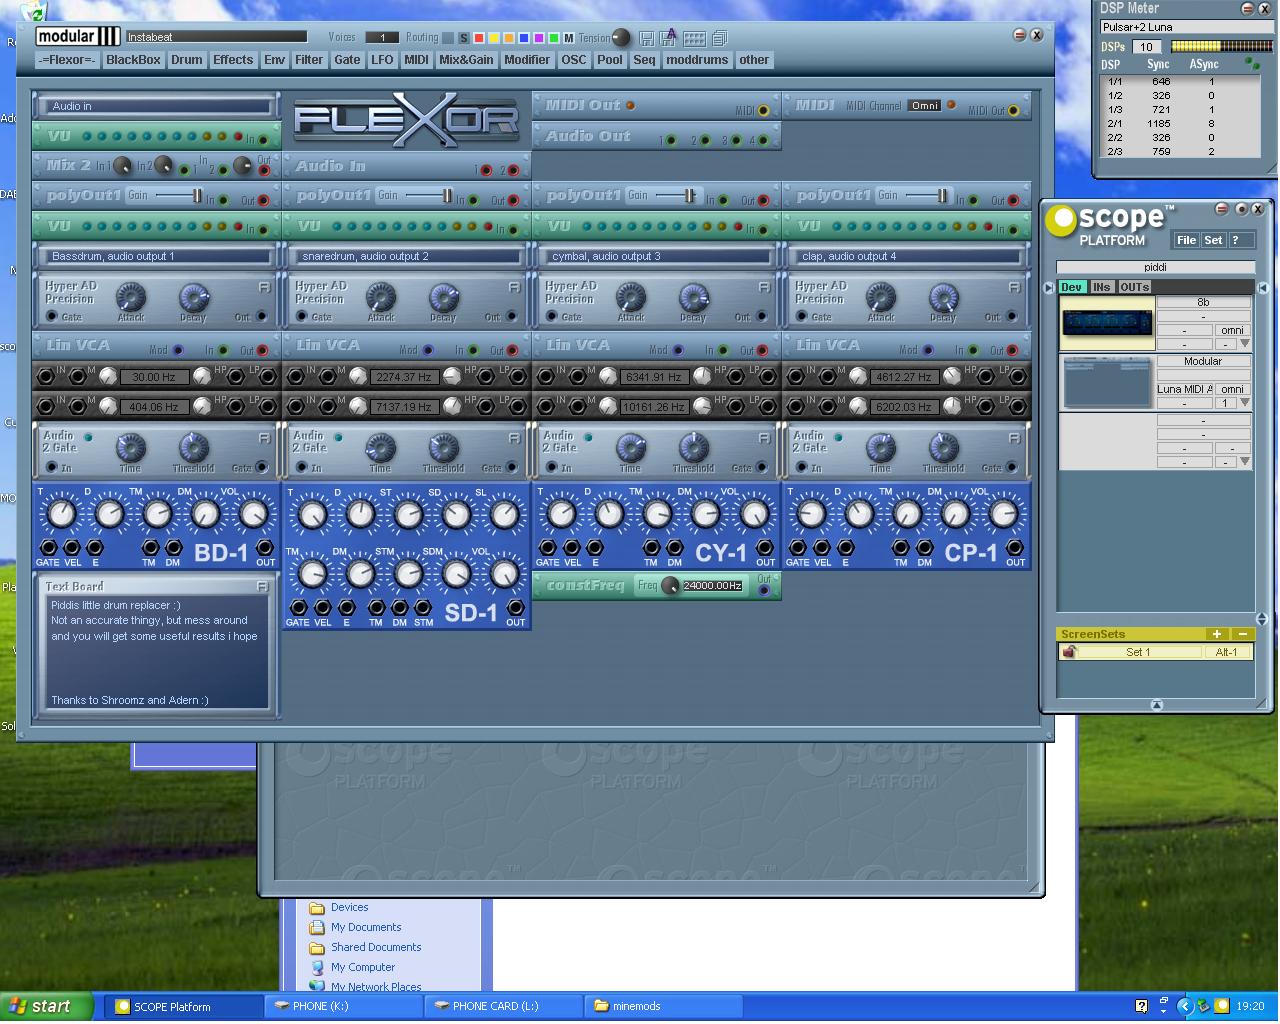
Task: Click the Set 1 lock icon
Action: pyautogui.click(x=1069, y=652)
